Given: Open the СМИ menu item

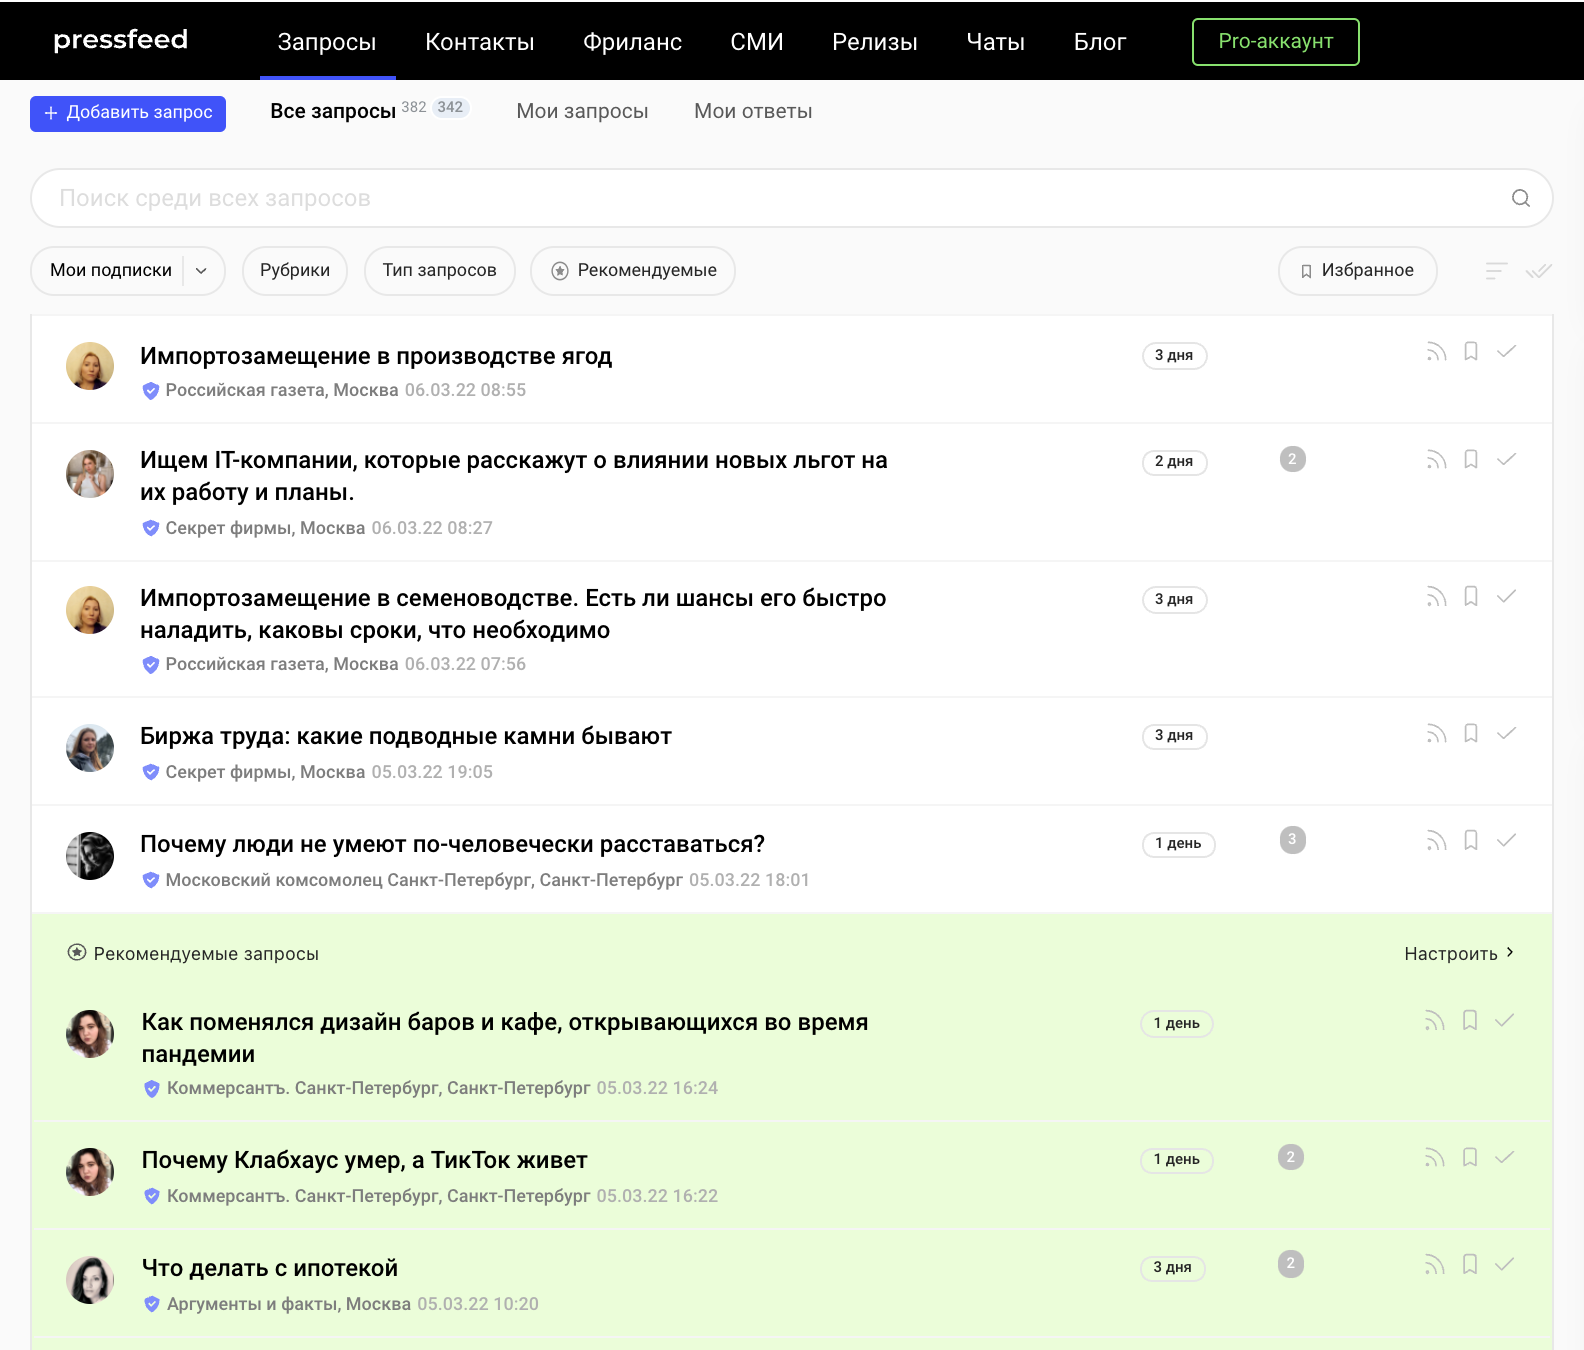Looking at the screenshot, I should (x=757, y=42).
